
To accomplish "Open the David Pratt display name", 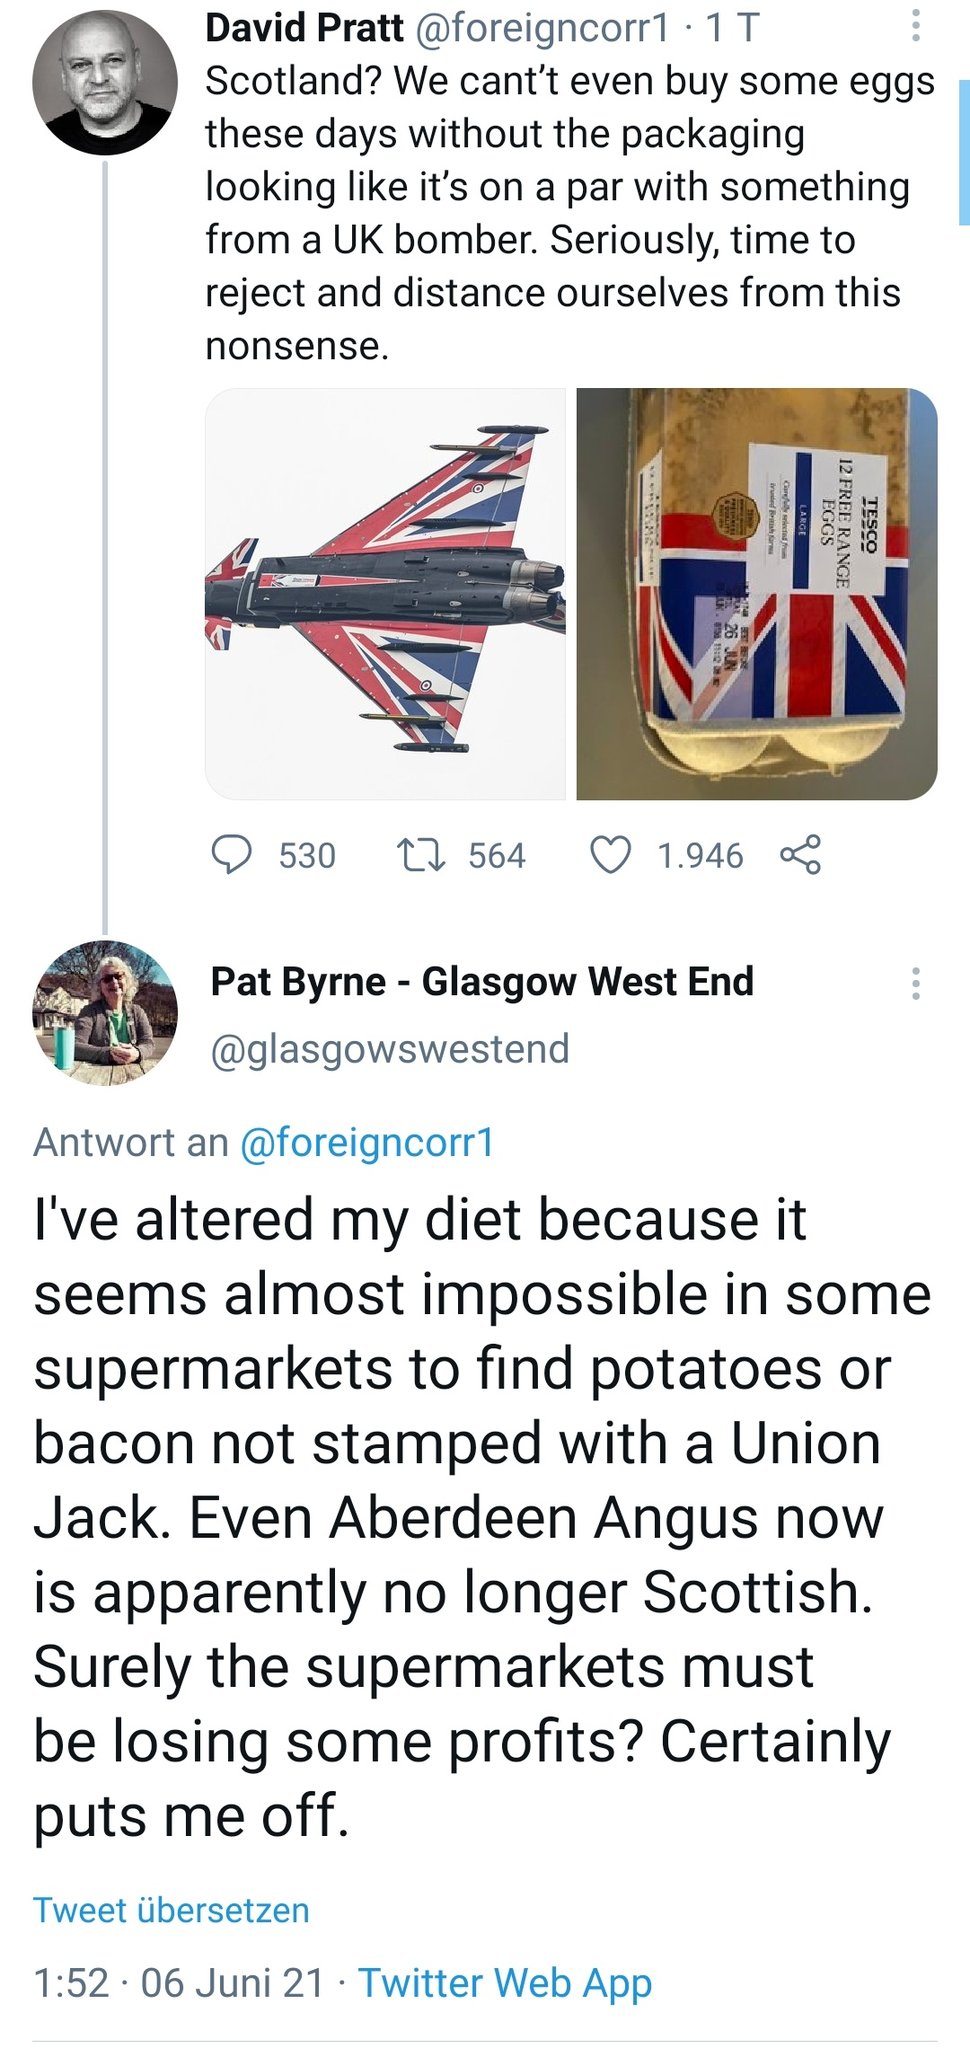I will tap(304, 28).
